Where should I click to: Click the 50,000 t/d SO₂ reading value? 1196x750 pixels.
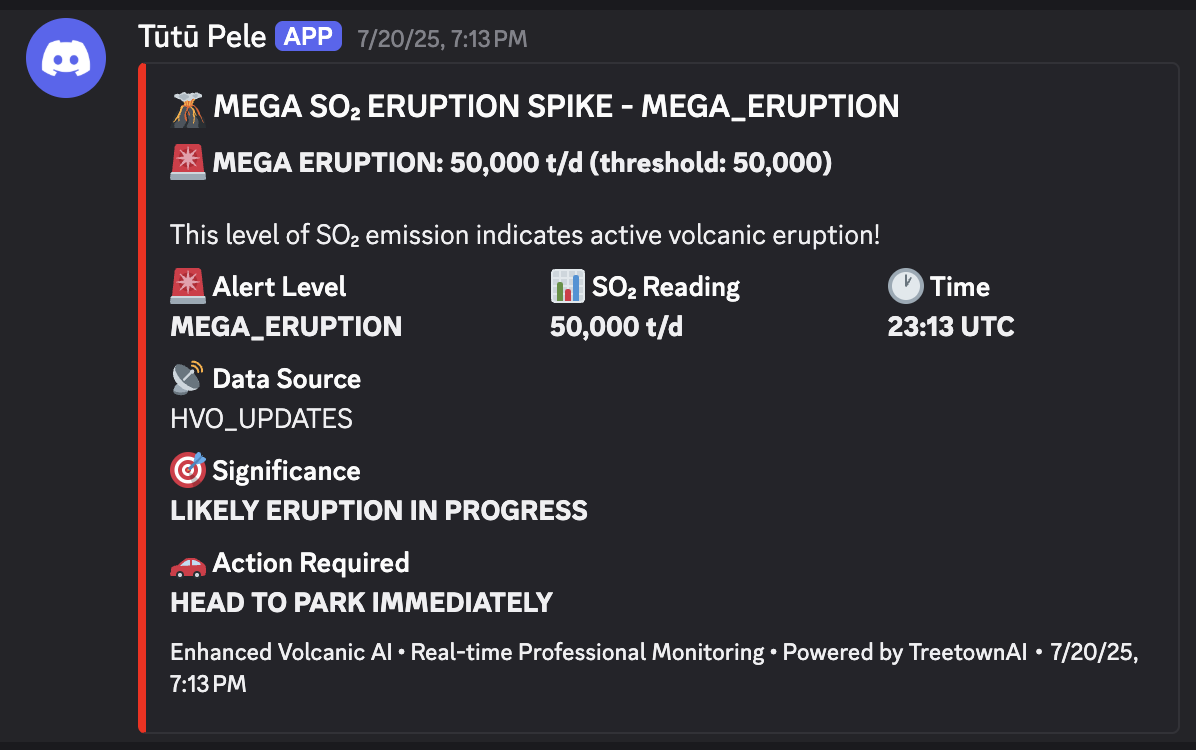616,326
